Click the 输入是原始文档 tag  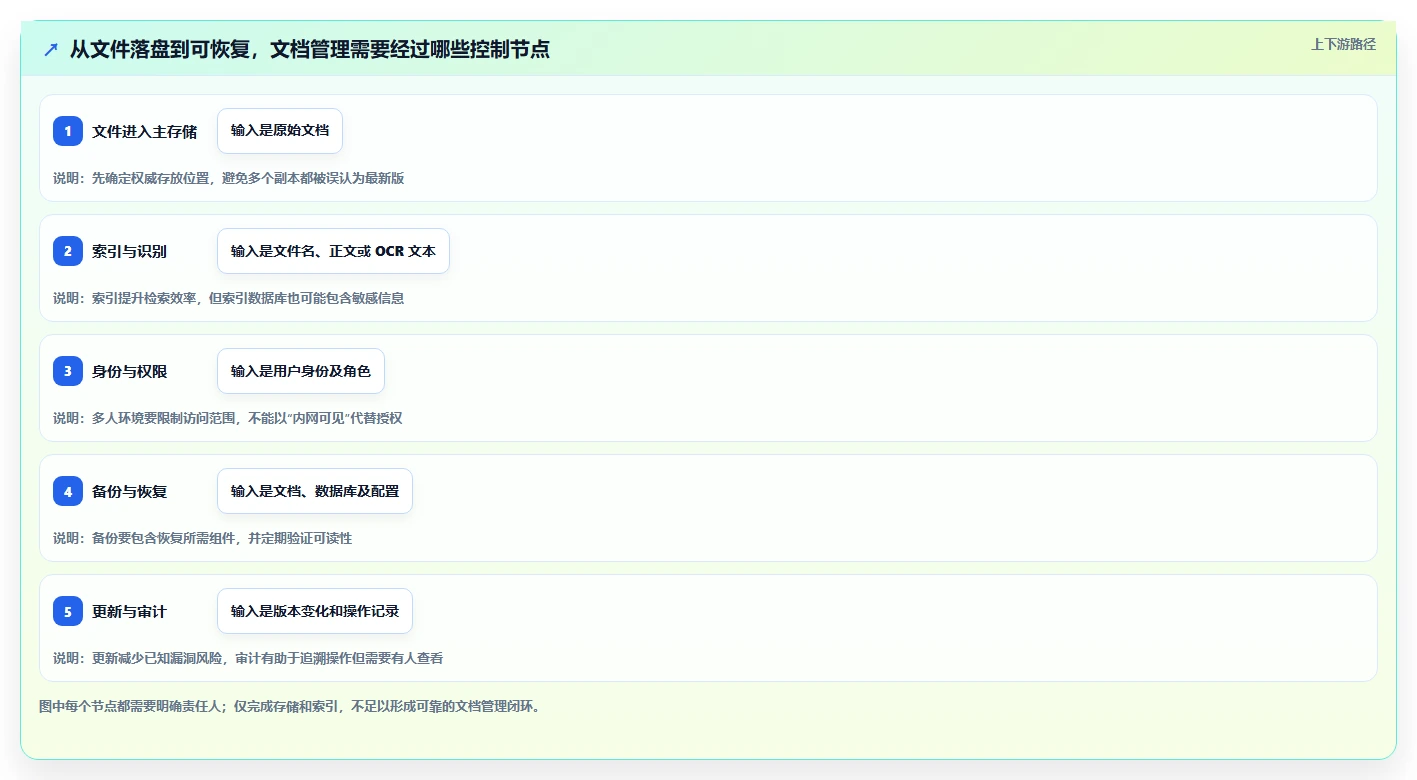coord(280,131)
